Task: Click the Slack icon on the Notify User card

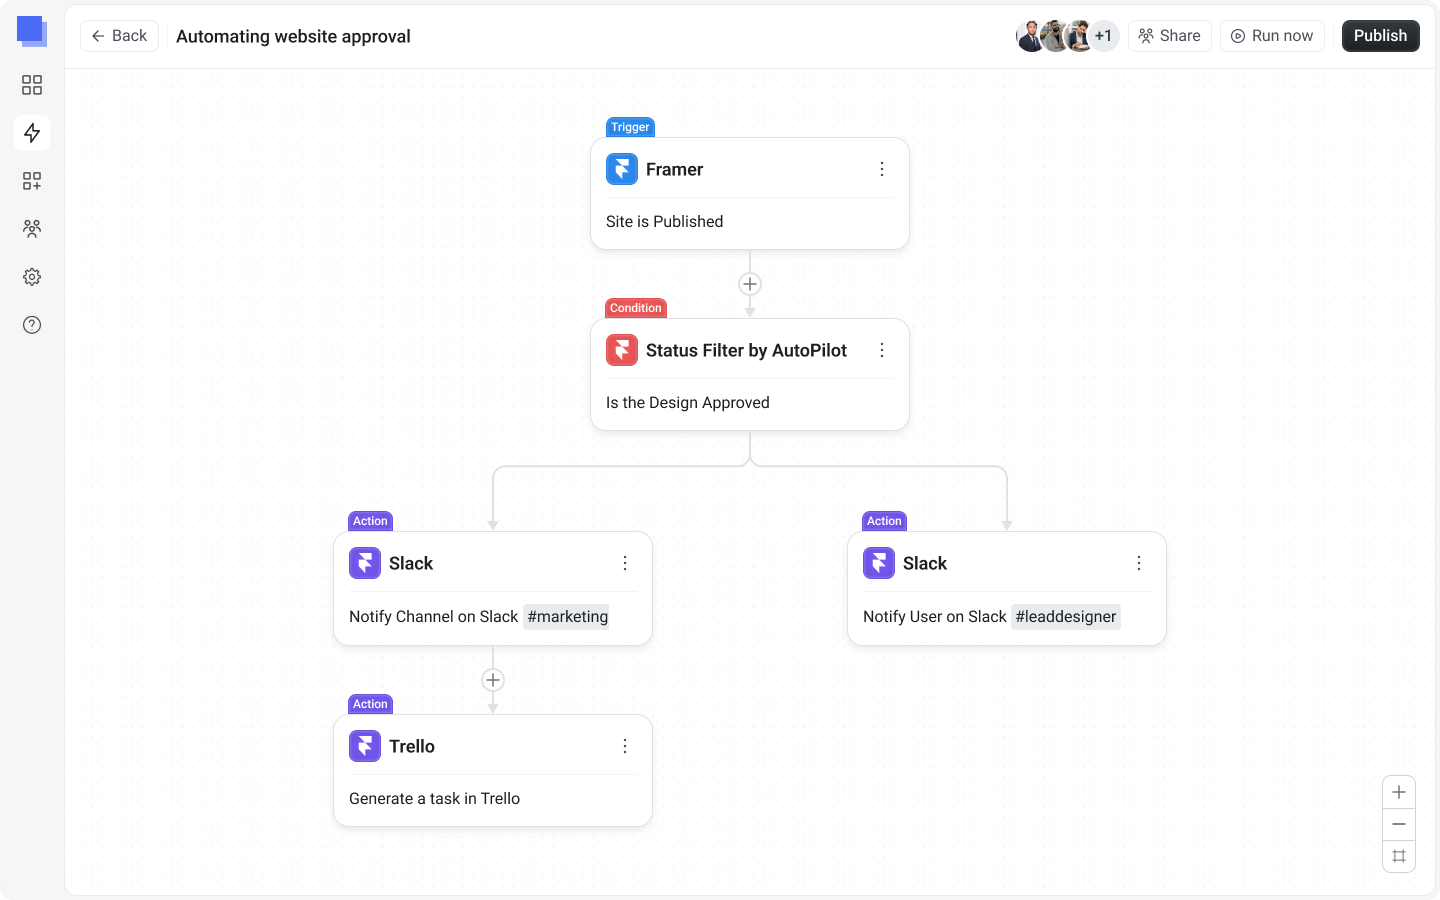Action: click(x=879, y=563)
